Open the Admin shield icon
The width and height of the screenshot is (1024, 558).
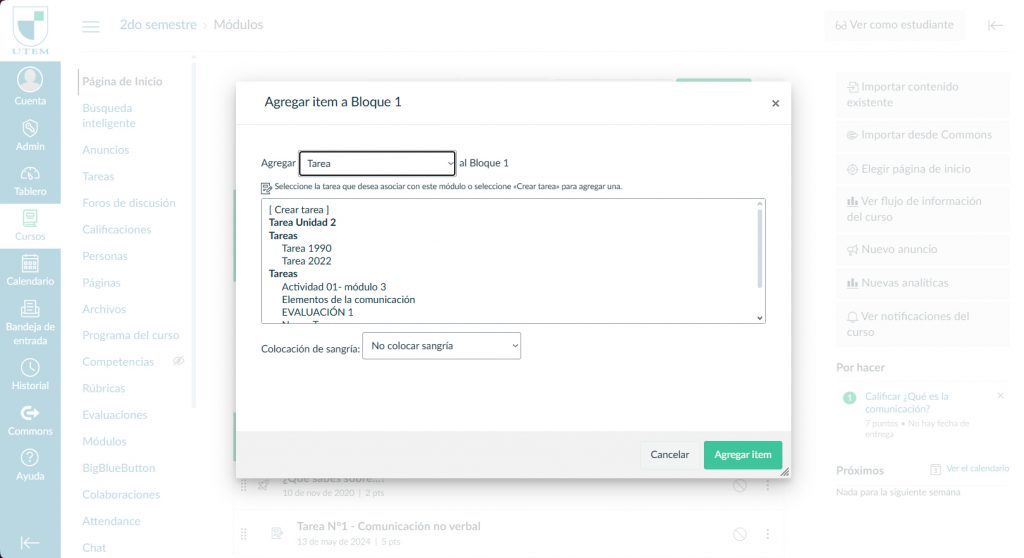(x=30, y=128)
